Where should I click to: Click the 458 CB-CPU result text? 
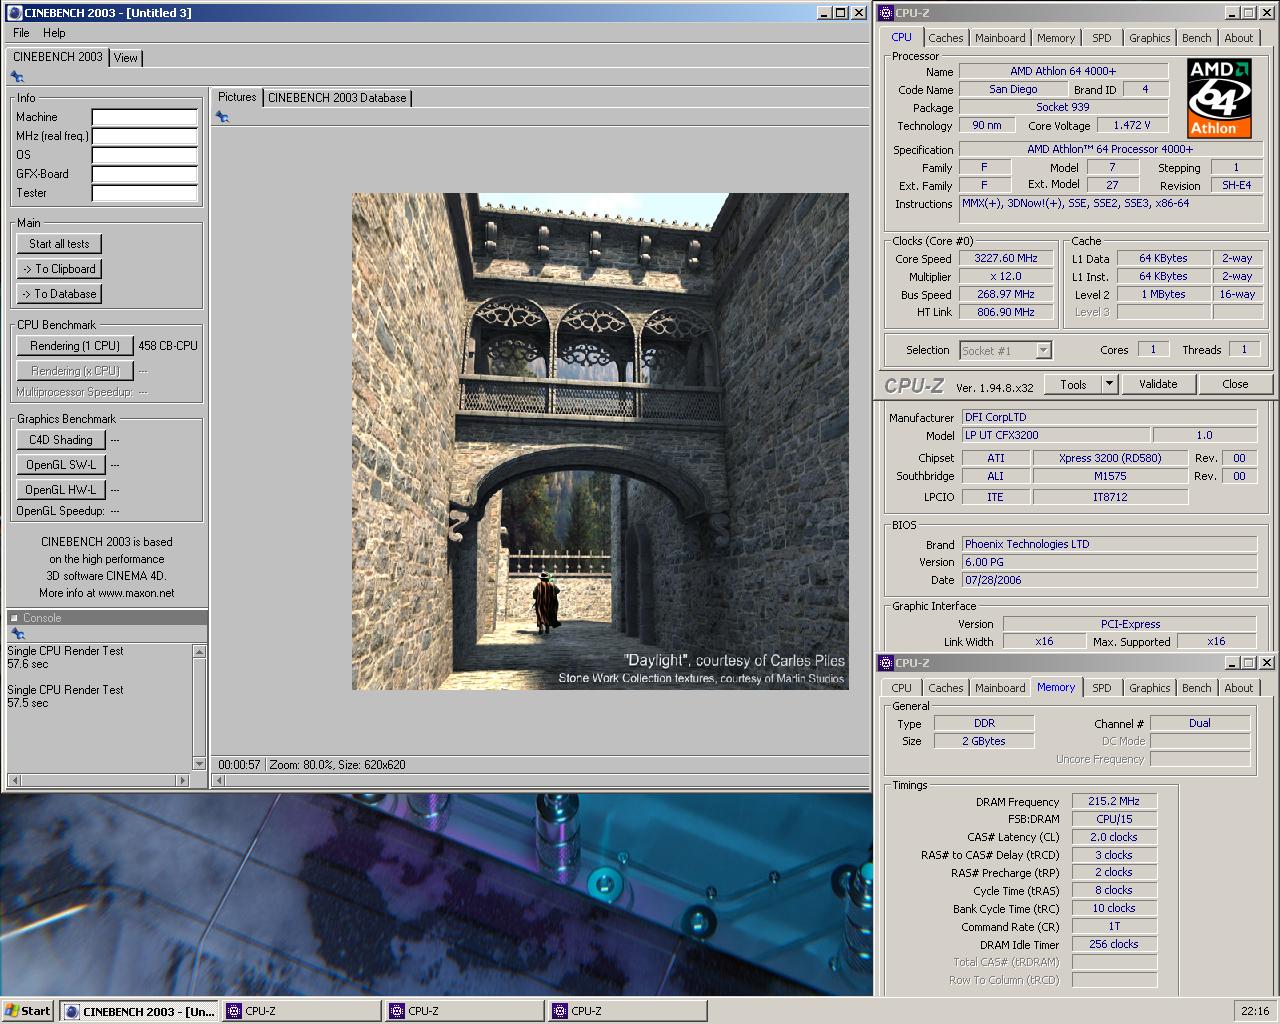168,346
